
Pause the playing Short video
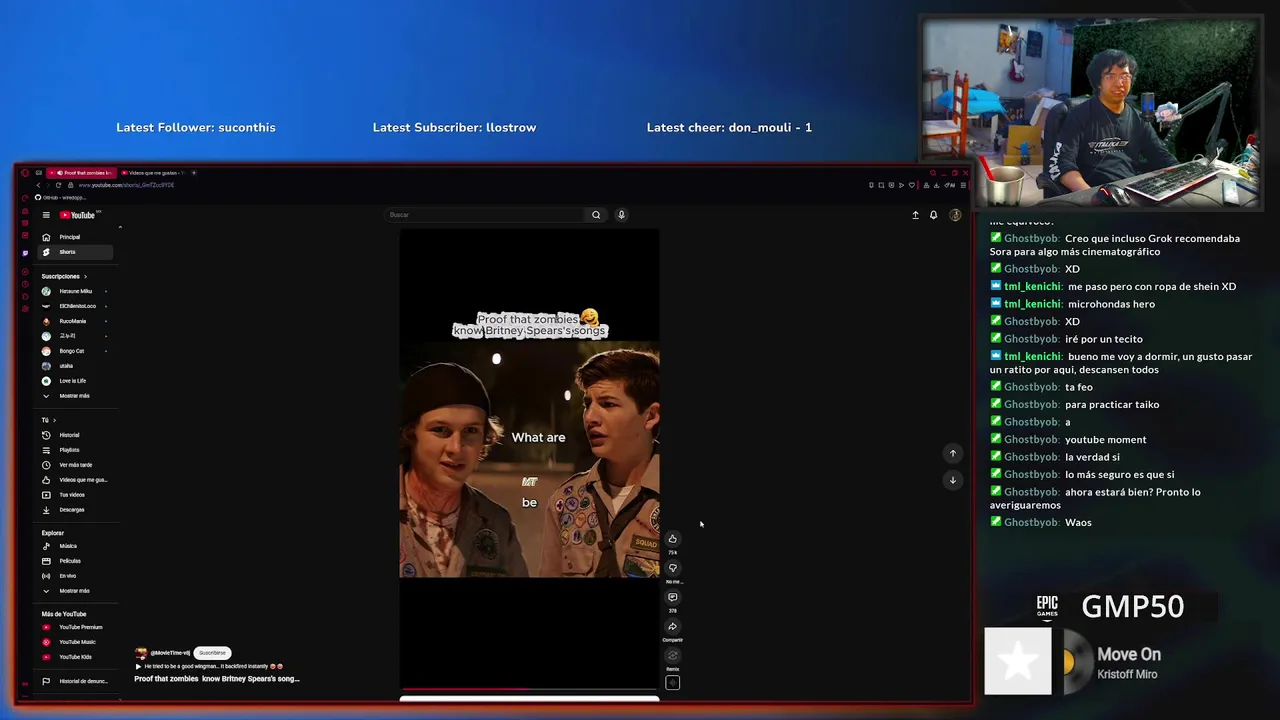(529, 460)
